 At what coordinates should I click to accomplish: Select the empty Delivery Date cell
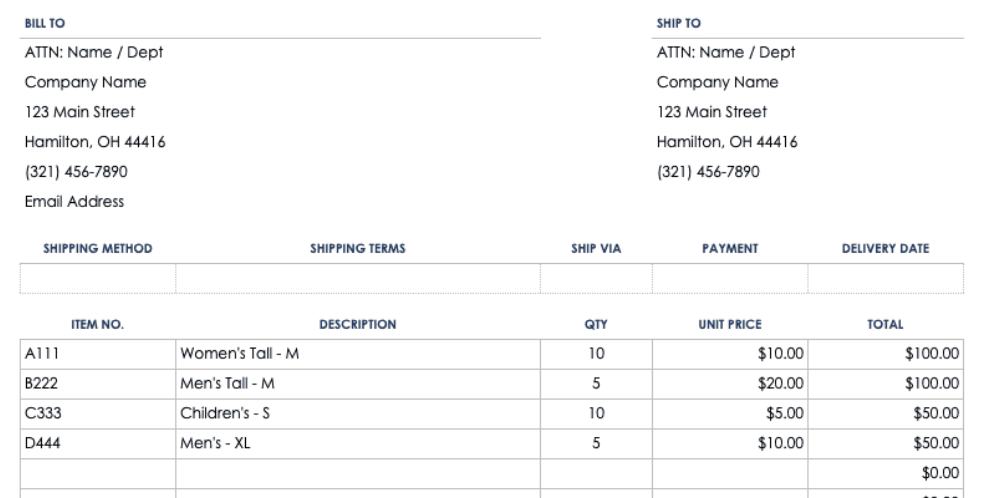pyautogui.click(x=885, y=278)
